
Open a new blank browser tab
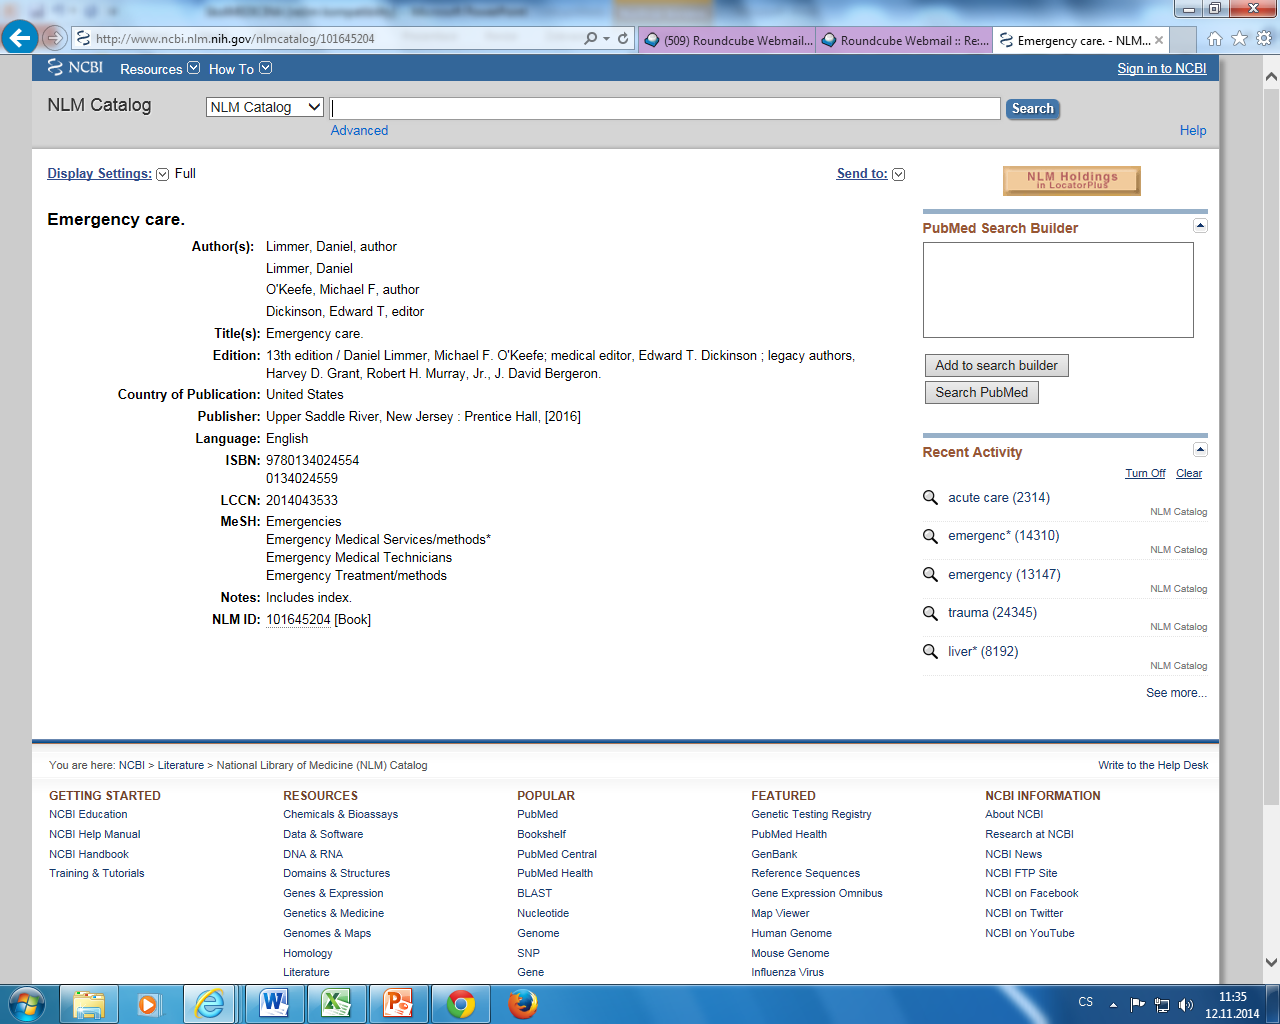[1183, 41]
